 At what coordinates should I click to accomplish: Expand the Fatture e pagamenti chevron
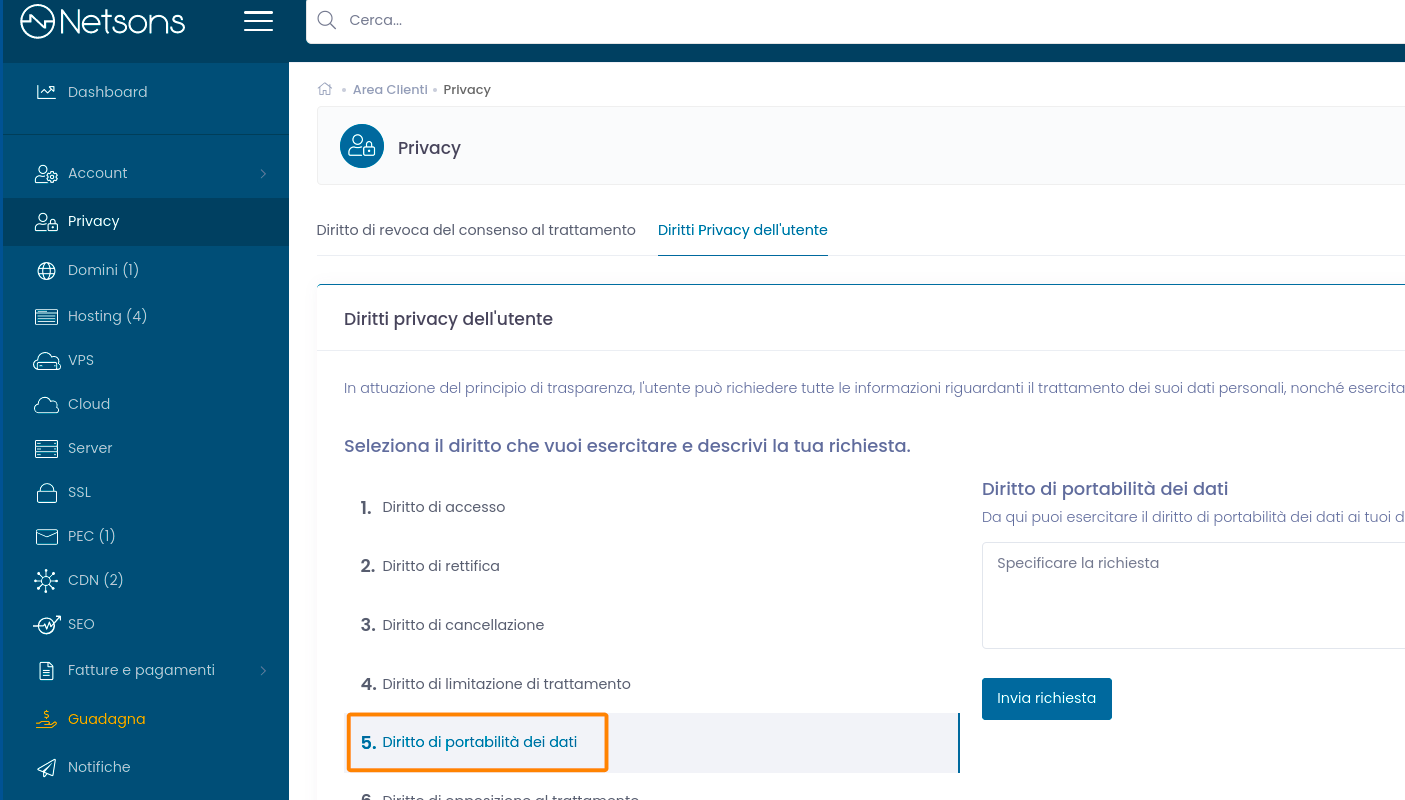pyautogui.click(x=263, y=671)
